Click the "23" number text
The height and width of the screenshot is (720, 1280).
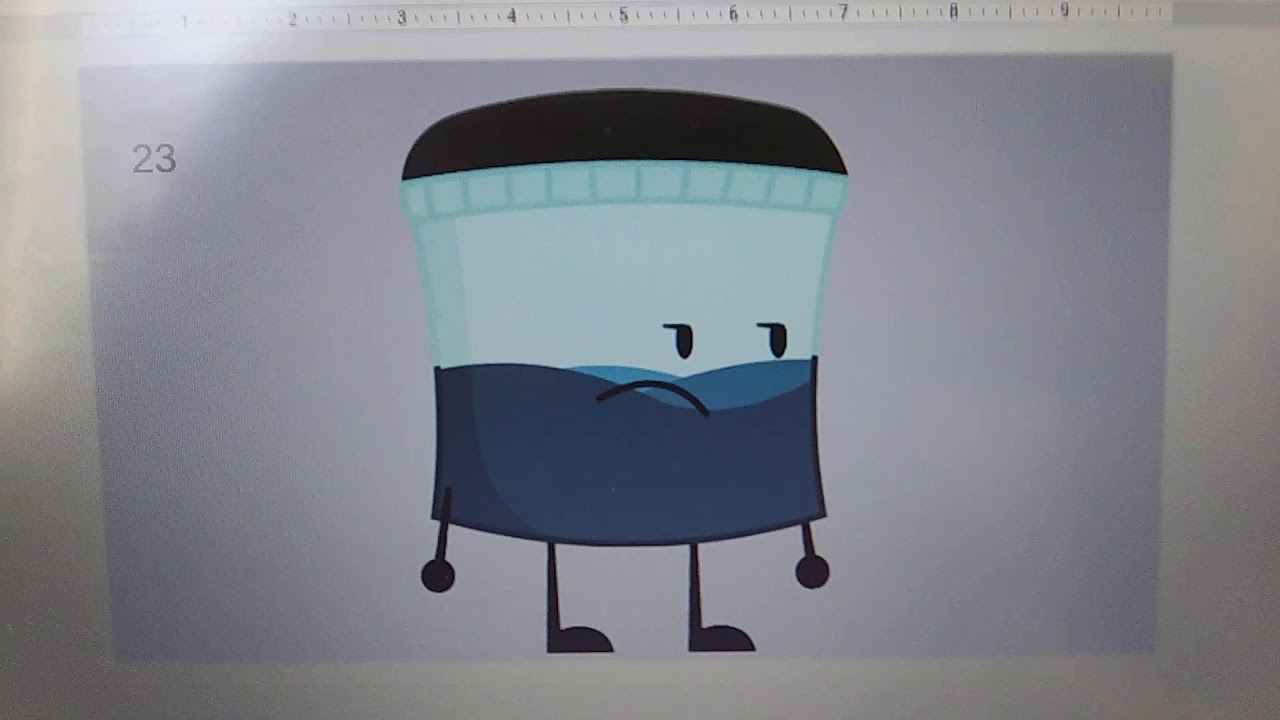[x=154, y=159]
